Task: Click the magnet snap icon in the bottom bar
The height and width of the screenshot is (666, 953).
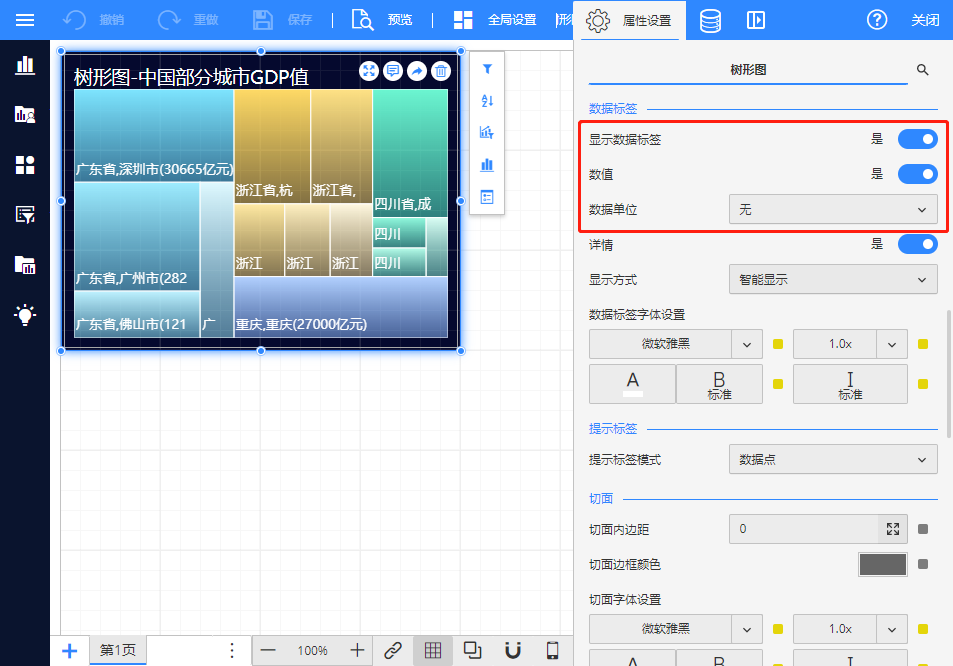Action: 513,650
